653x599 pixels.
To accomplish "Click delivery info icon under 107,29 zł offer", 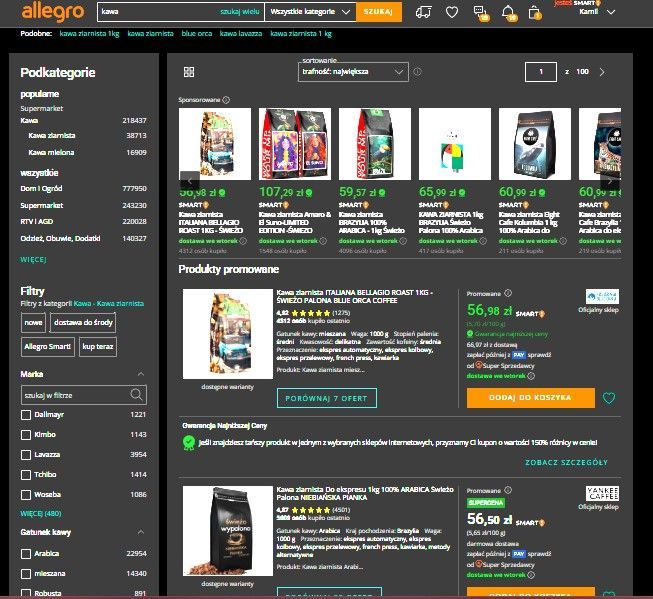I will (323, 241).
